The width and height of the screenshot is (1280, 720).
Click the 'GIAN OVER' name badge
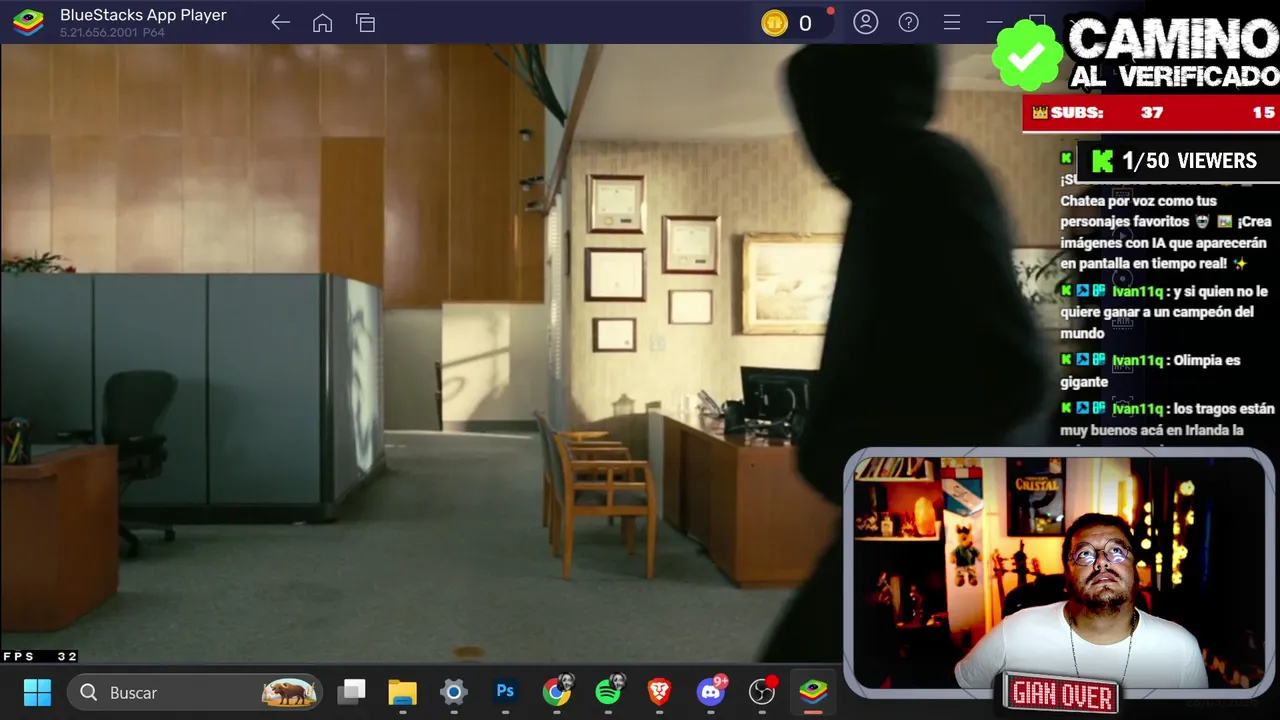click(x=1062, y=693)
